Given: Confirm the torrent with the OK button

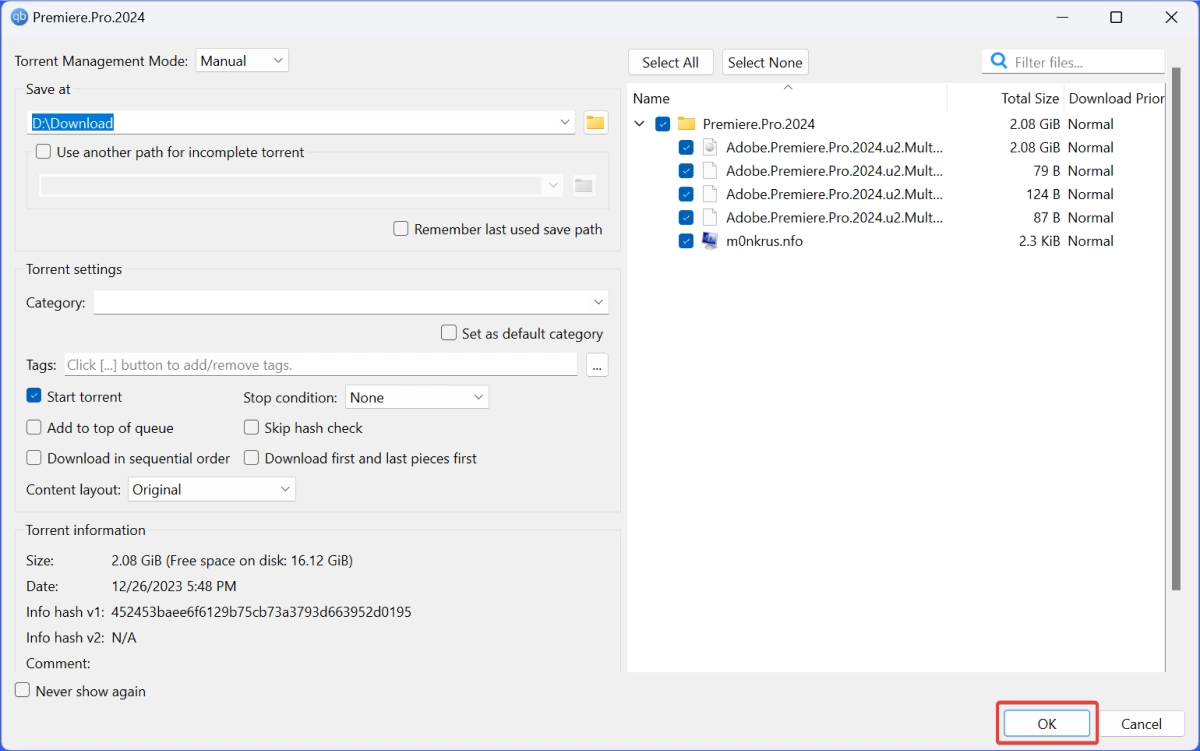Looking at the screenshot, I should 1047,724.
